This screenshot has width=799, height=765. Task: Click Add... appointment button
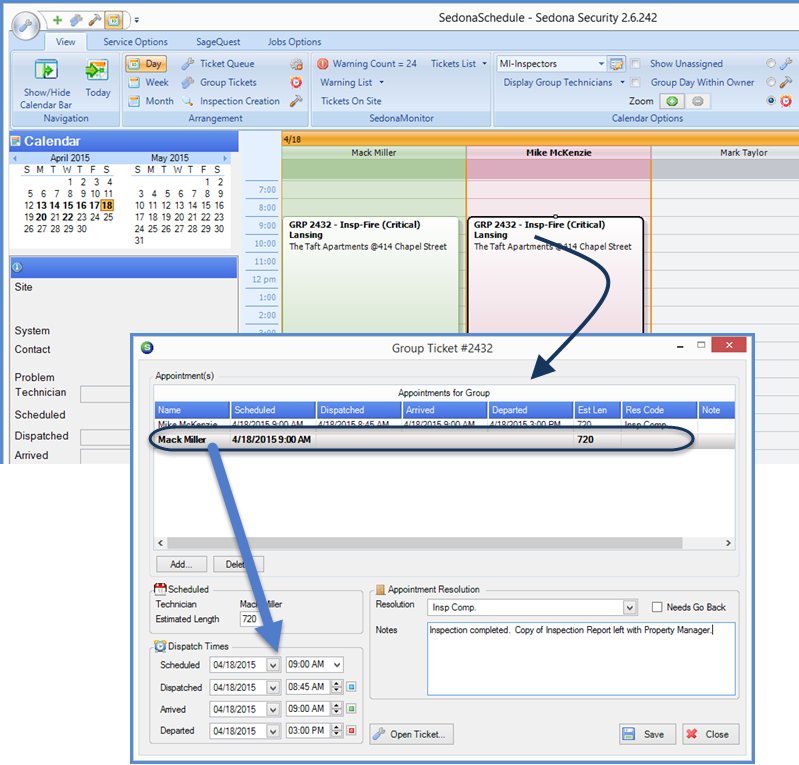[181, 564]
